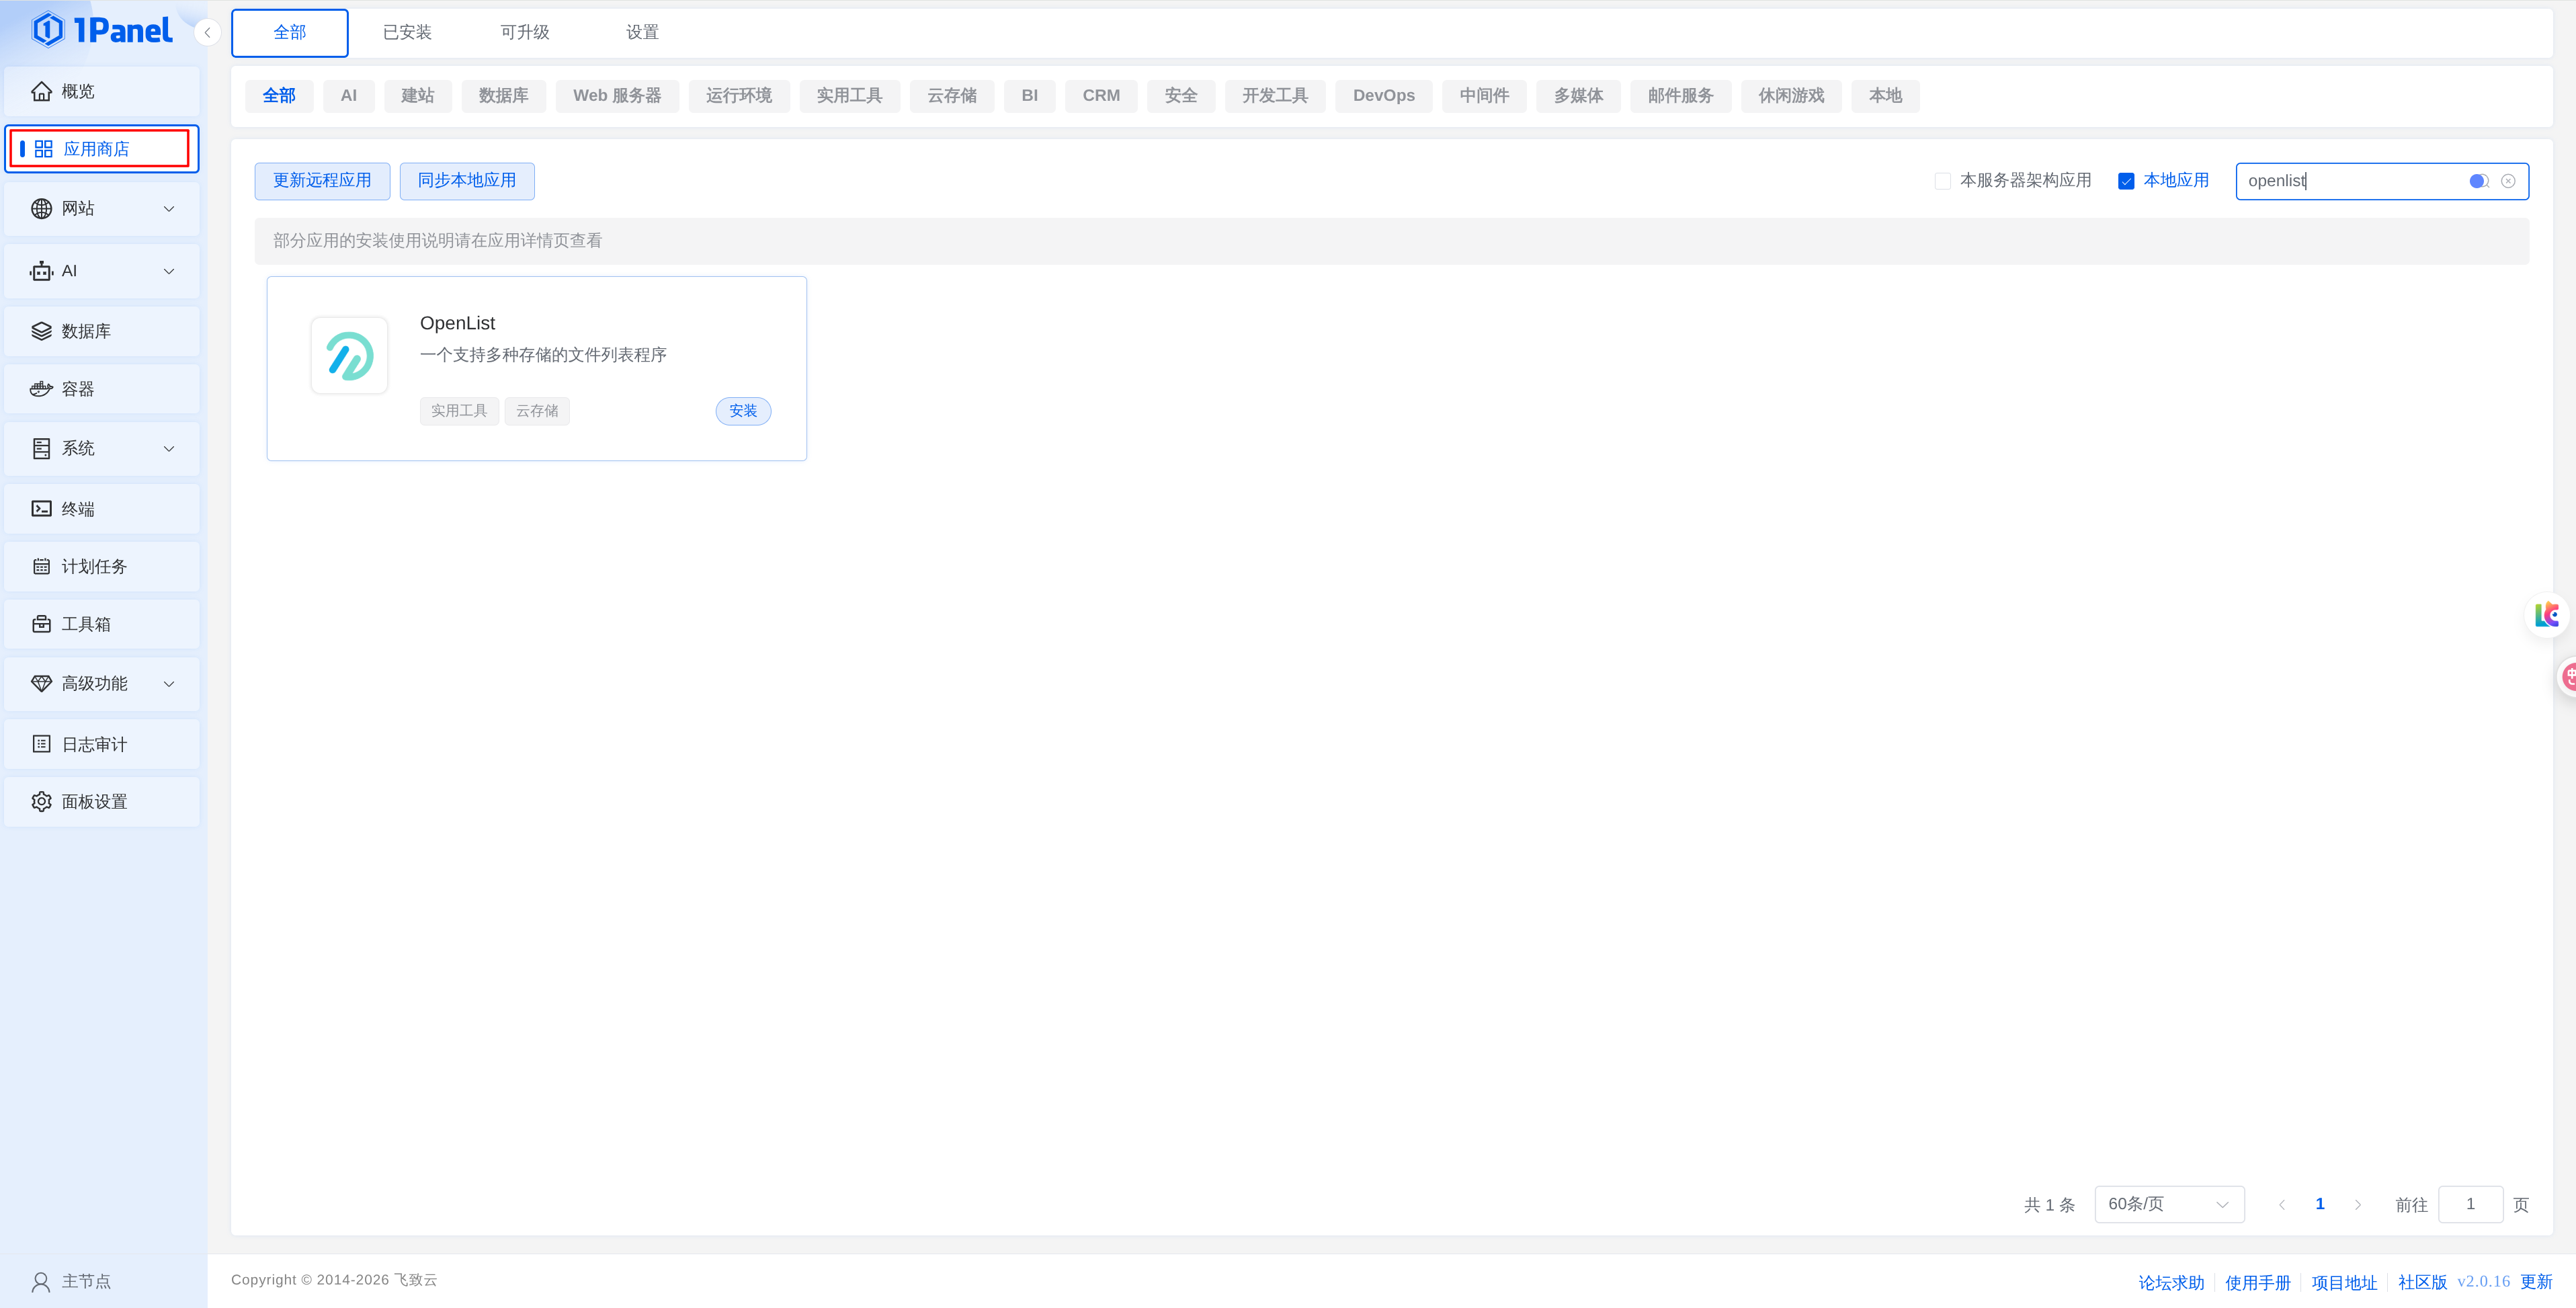The height and width of the screenshot is (1308, 2576).
Task: Filter by the CRM category
Action: (x=1101, y=96)
